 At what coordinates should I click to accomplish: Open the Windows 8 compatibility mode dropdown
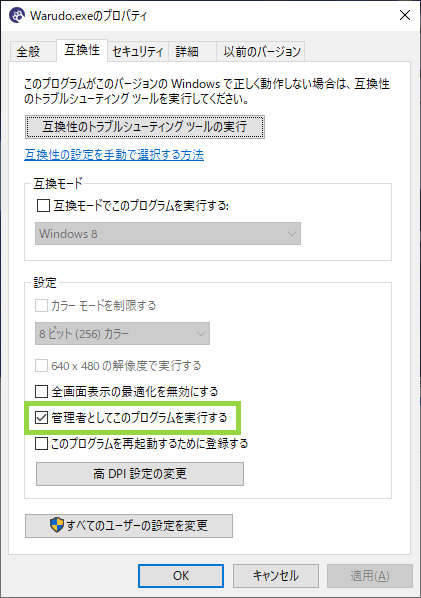tap(168, 233)
